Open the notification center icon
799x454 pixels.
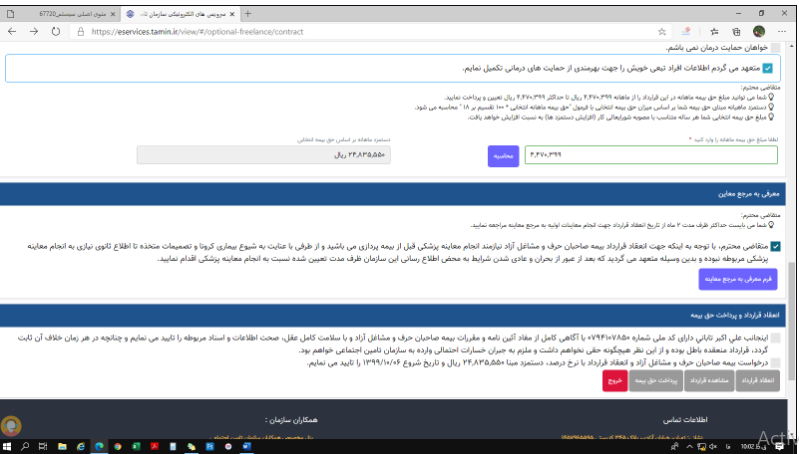tap(779, 446)
